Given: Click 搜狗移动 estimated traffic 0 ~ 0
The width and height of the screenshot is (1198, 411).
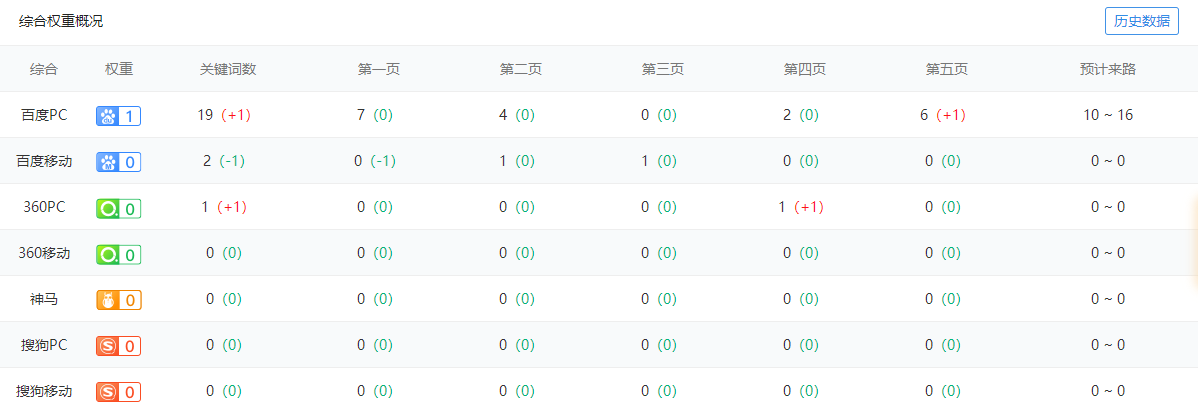Looking at the screenshot, I should click(1108, 391).
